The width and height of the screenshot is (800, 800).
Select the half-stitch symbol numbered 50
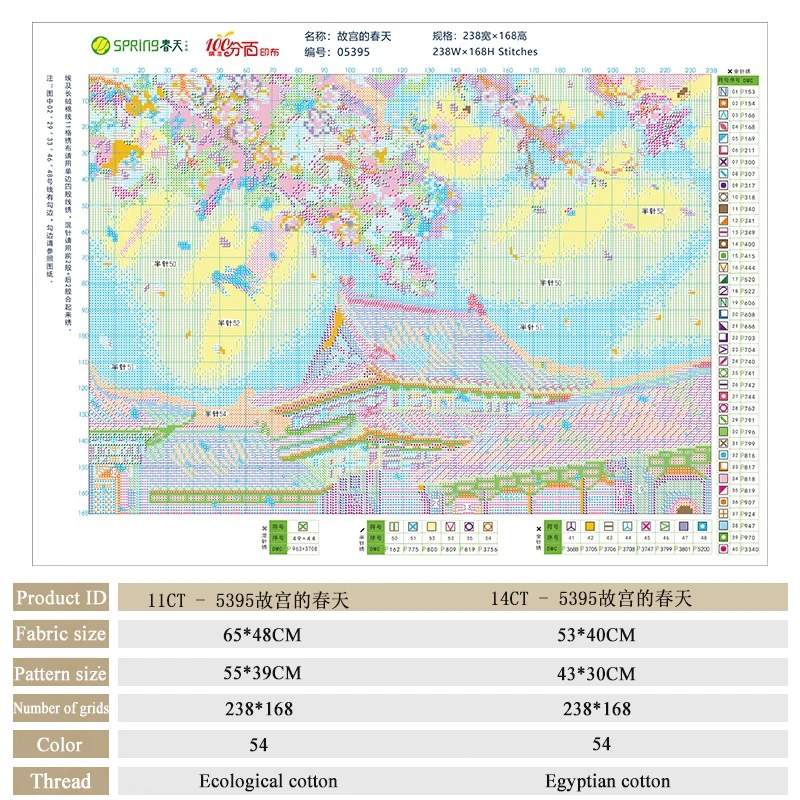coord(394,527)
